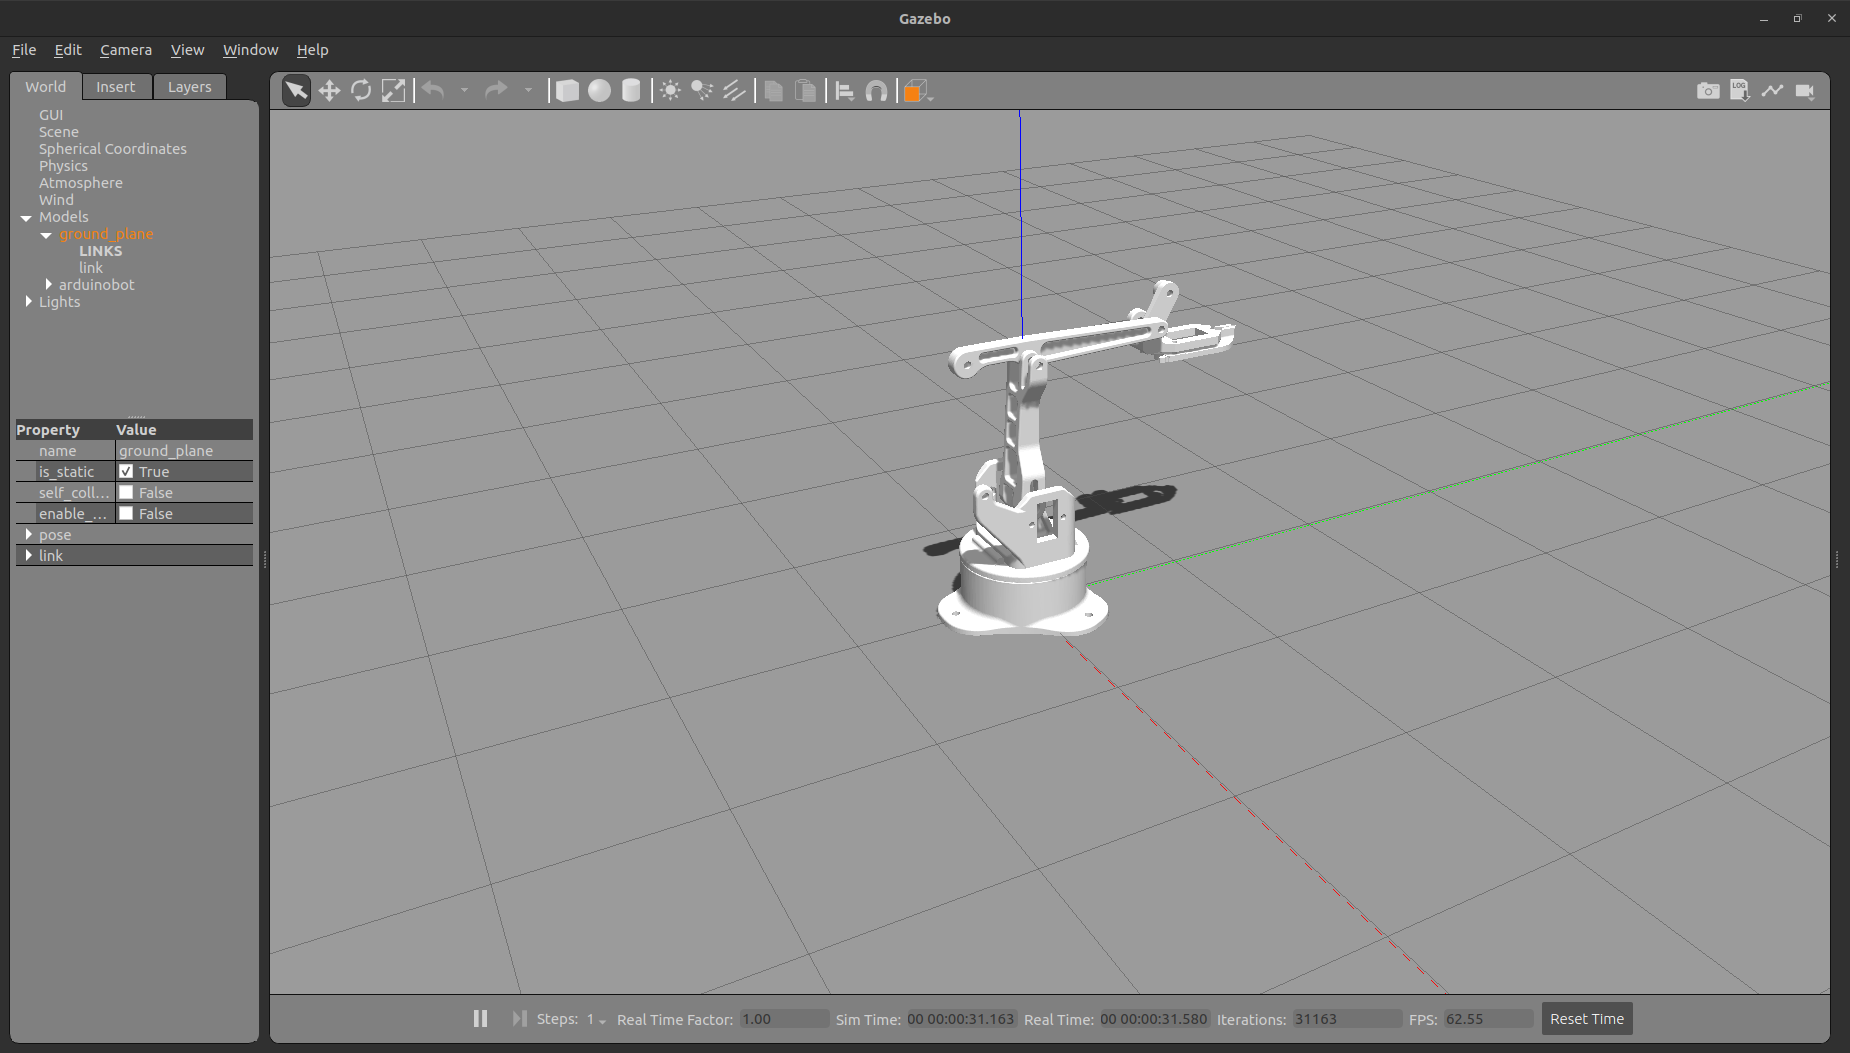
Task: Switch to the Insert tab
Action: pos(116,86)
